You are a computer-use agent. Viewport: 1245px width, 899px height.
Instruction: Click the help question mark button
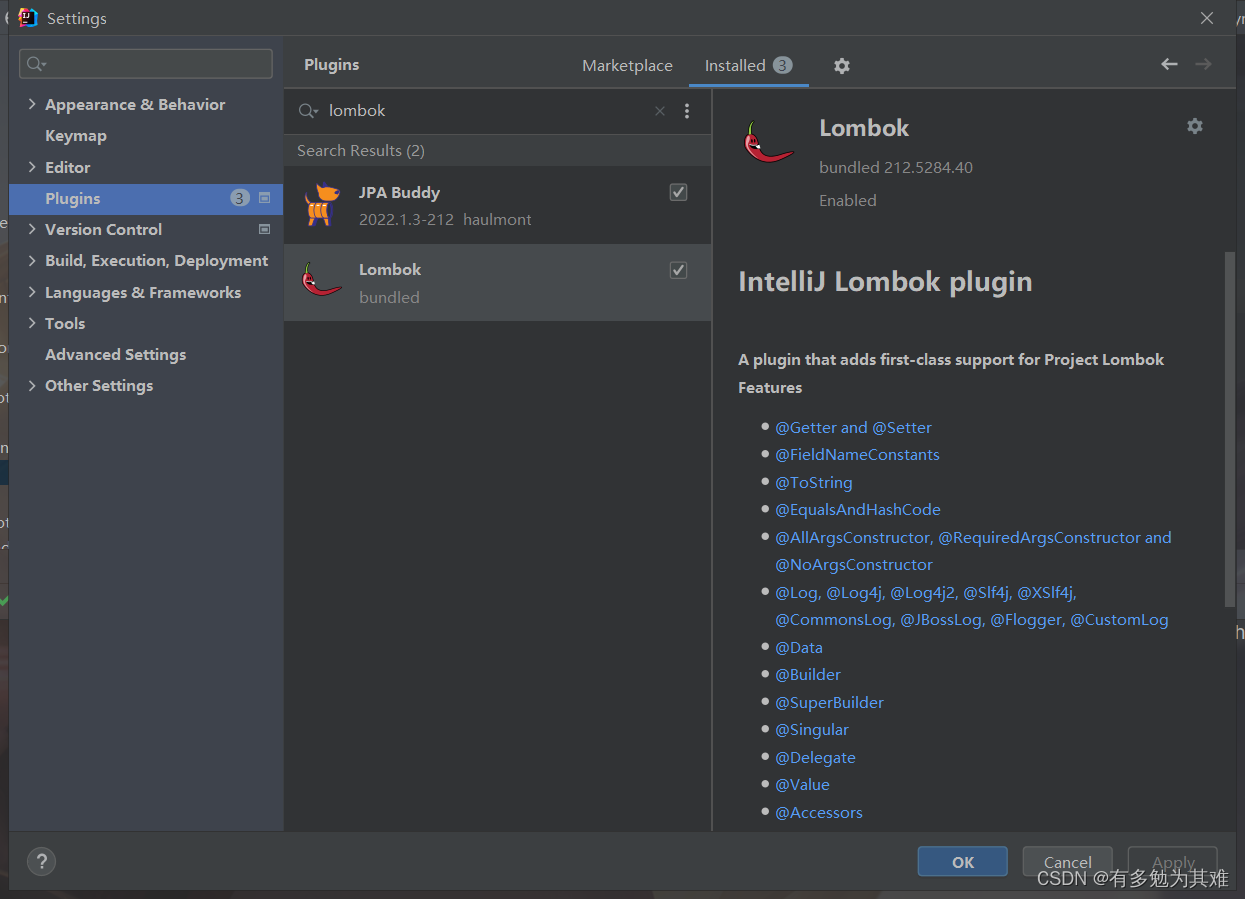(41, 861)
